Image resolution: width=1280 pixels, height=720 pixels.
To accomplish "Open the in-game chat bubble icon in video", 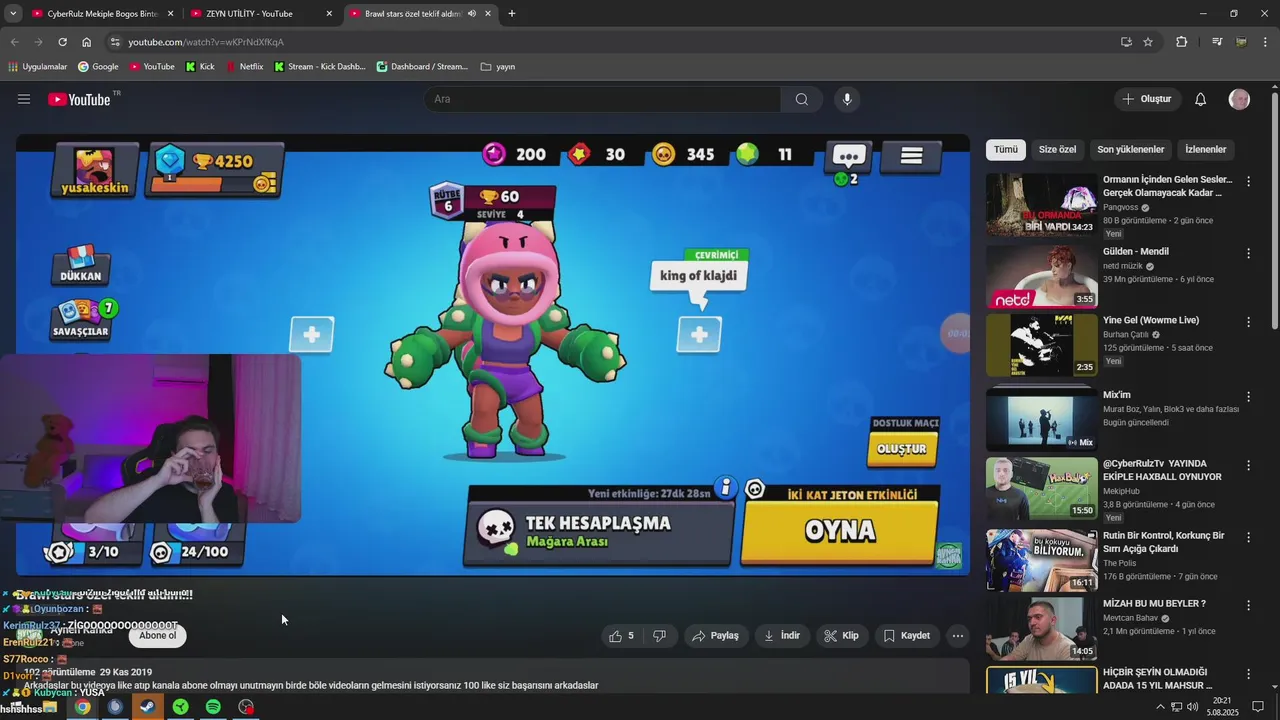I will coord(849,156).
